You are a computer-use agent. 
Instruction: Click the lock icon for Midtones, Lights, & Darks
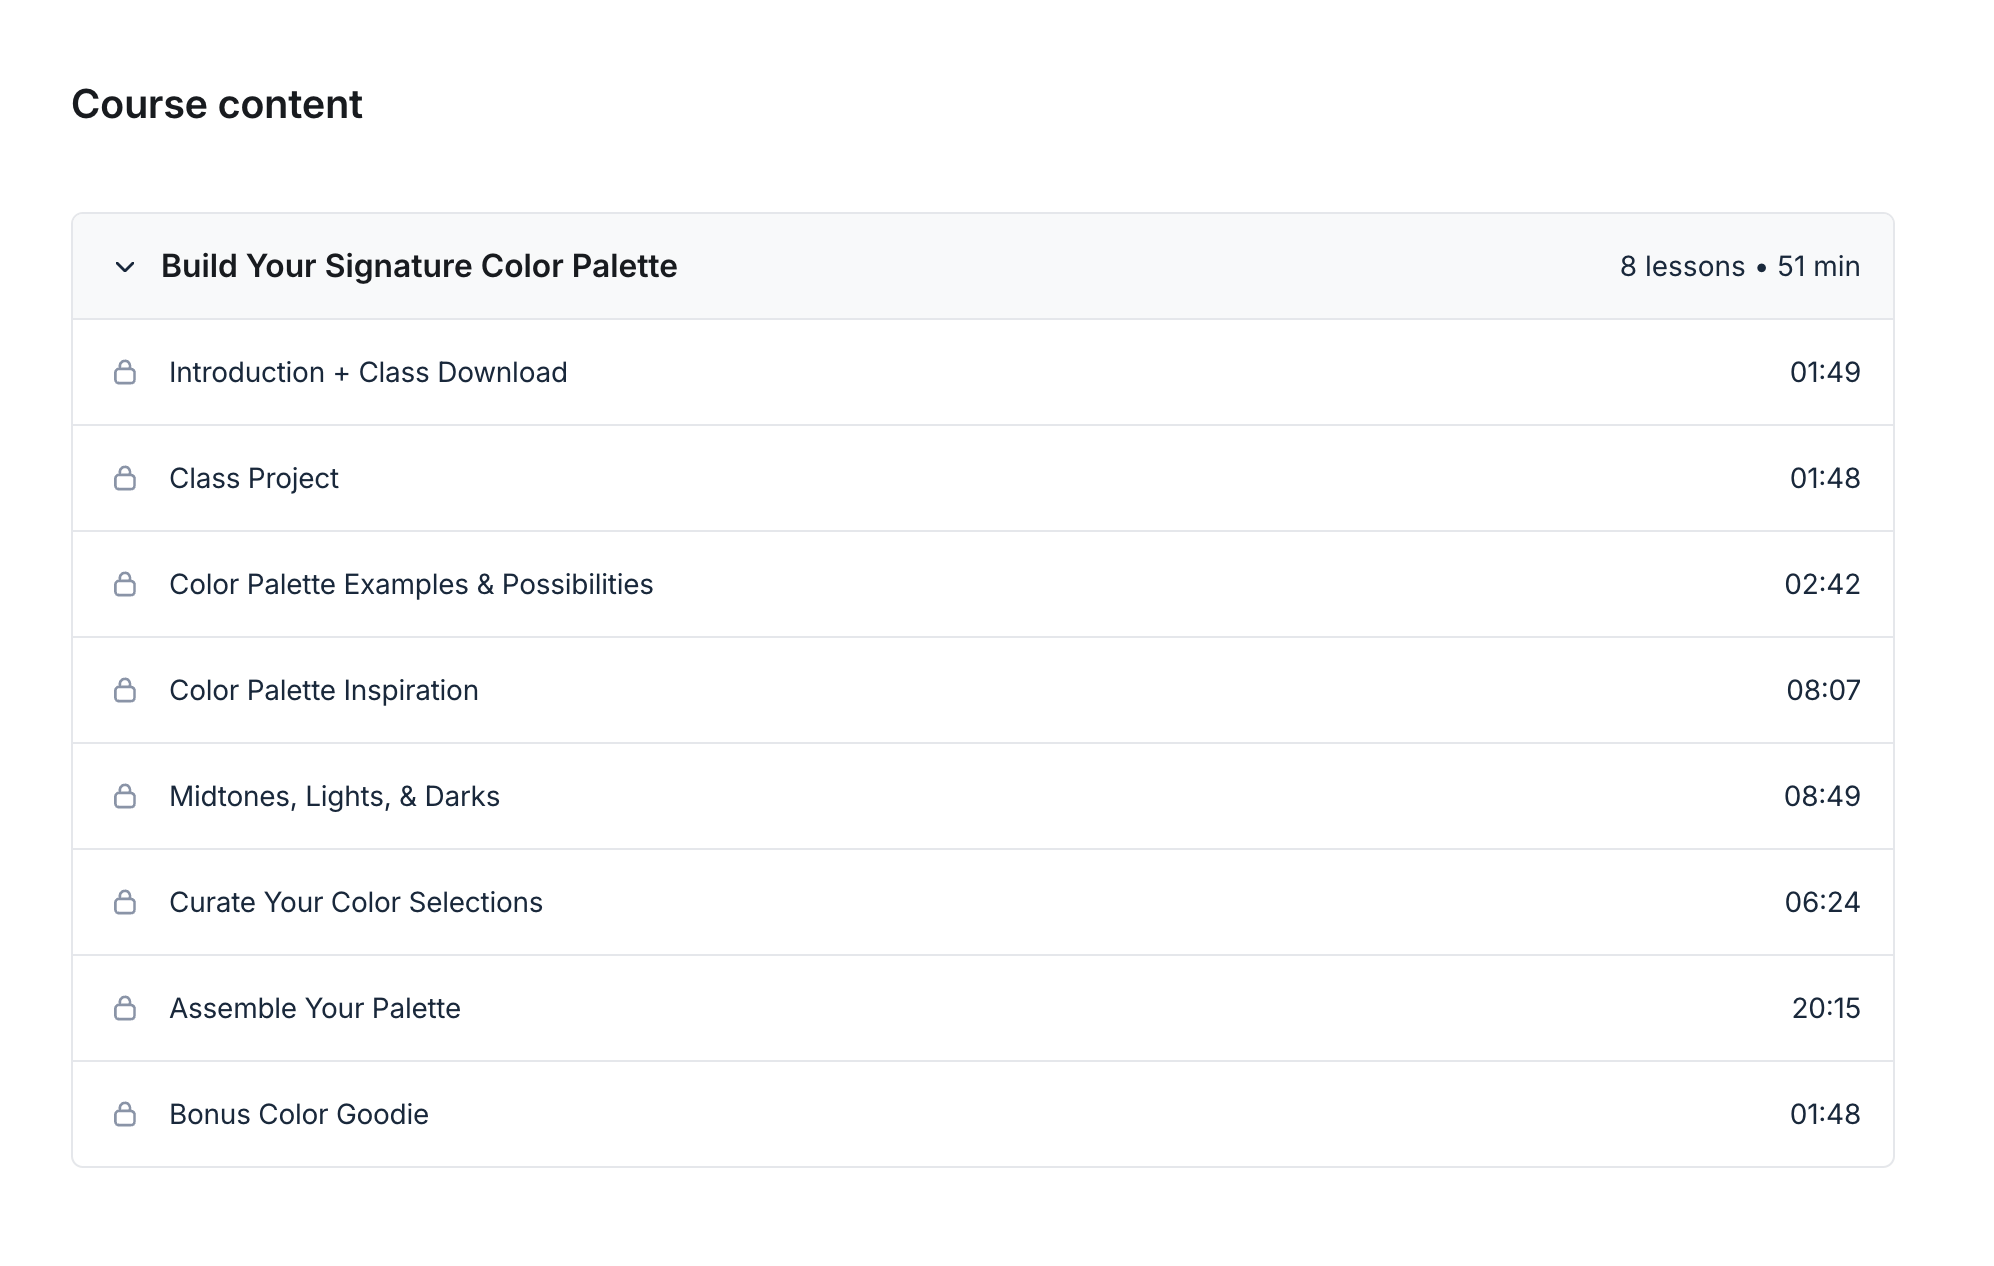coord(126,796)
